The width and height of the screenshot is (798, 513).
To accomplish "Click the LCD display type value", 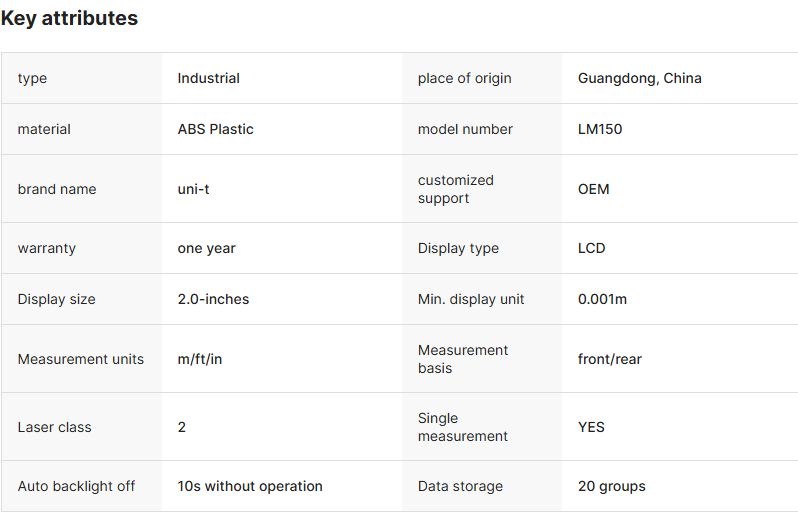I will (x=591, y=248).
